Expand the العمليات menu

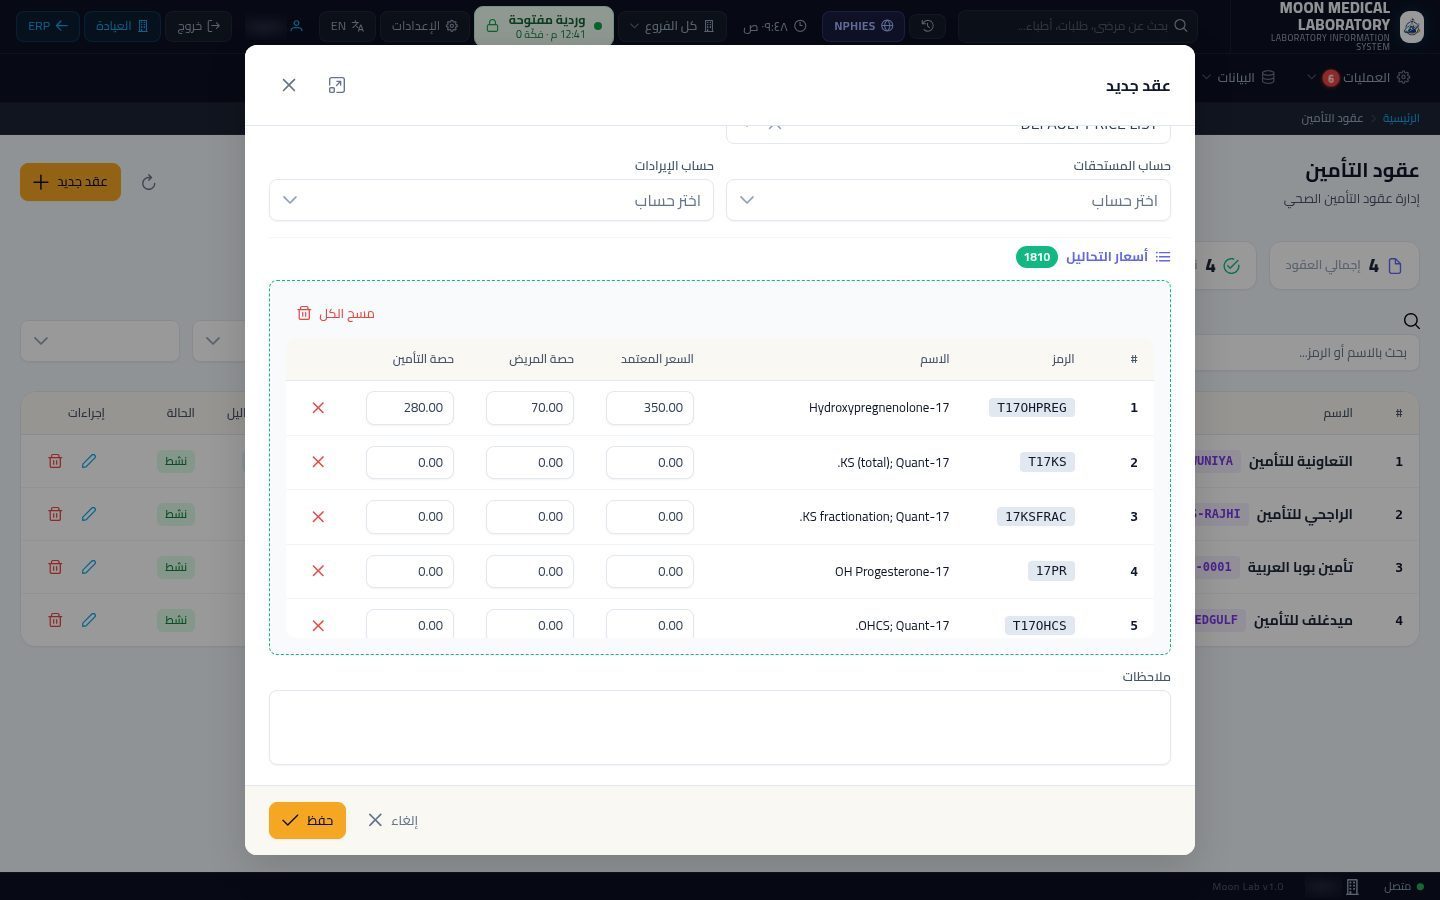(1358, 77)
